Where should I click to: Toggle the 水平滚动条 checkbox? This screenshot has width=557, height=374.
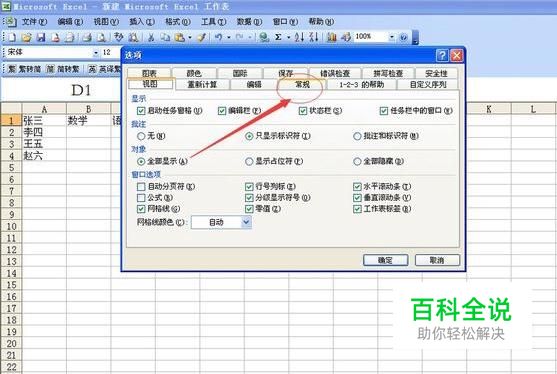(357, 186)
